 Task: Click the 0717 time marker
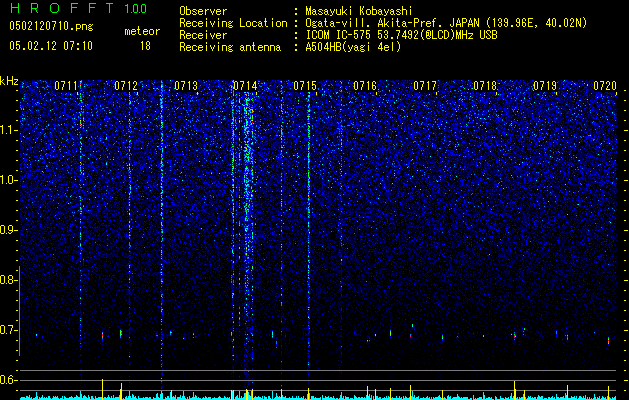(425, 86)
